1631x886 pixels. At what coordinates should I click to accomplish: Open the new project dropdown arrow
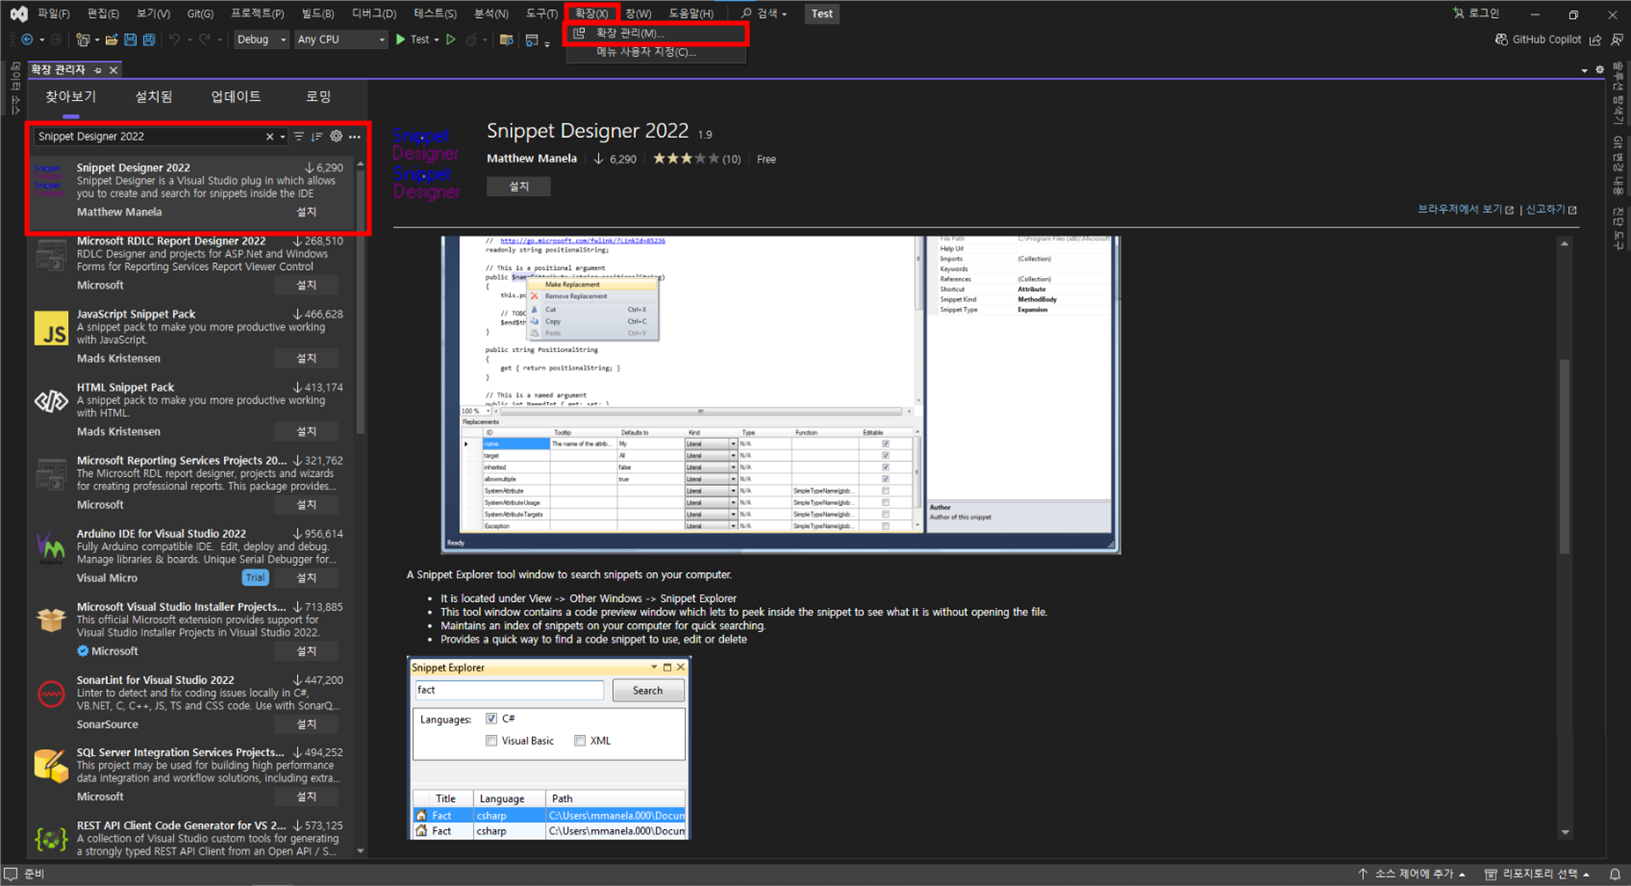pos(97,40)
